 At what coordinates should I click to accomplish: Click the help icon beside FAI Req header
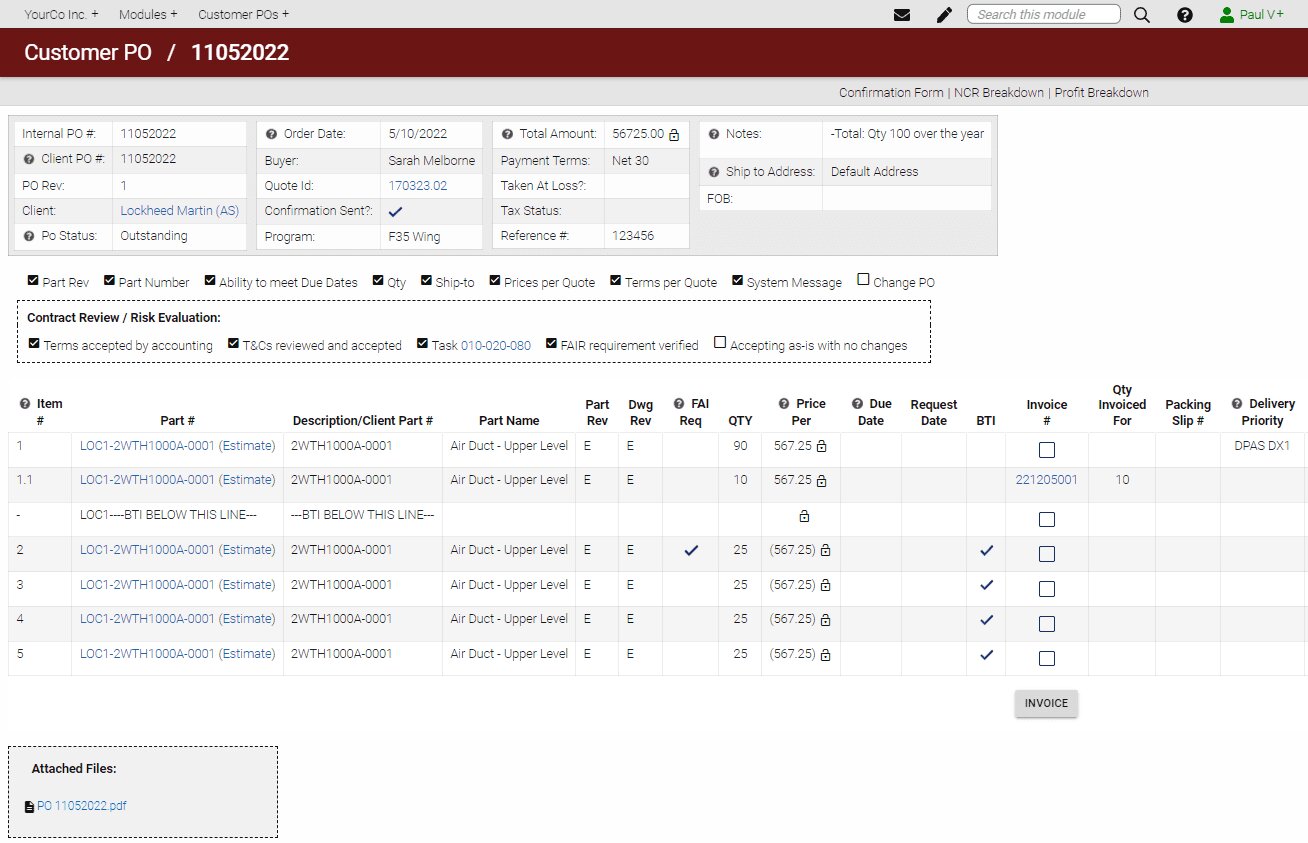pos(679,404)
